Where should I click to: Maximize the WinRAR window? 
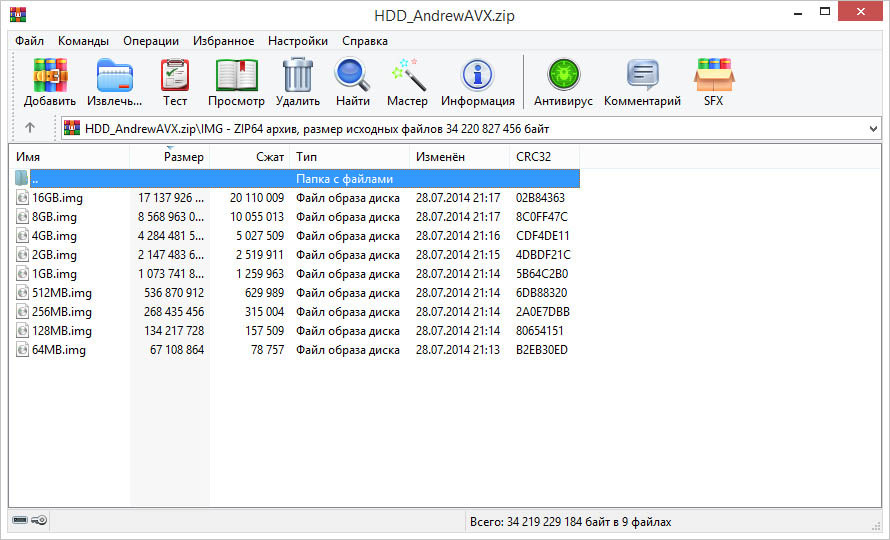click(825, 12)
